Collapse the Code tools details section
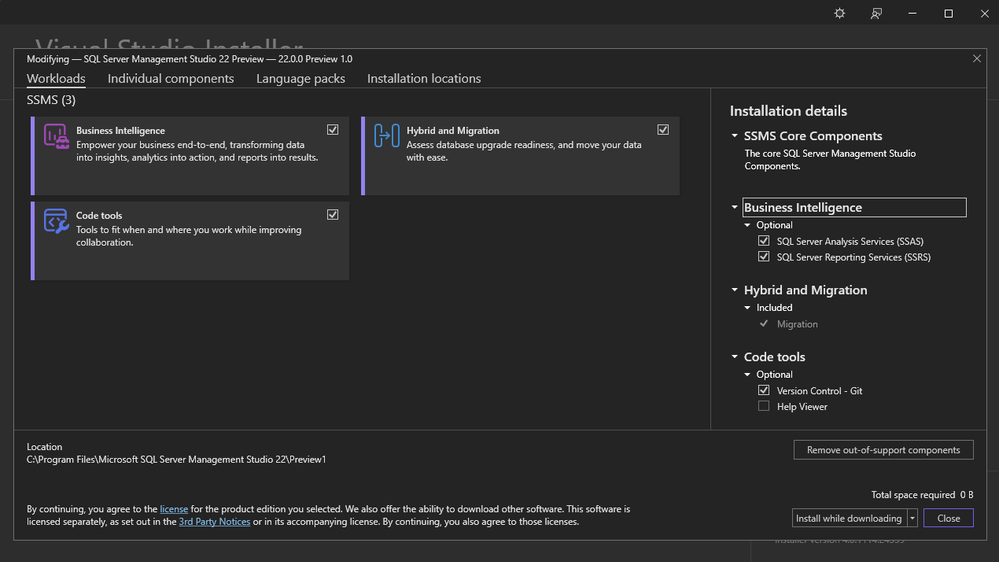Screen dimensions: 999x562 tap(735, 357)
